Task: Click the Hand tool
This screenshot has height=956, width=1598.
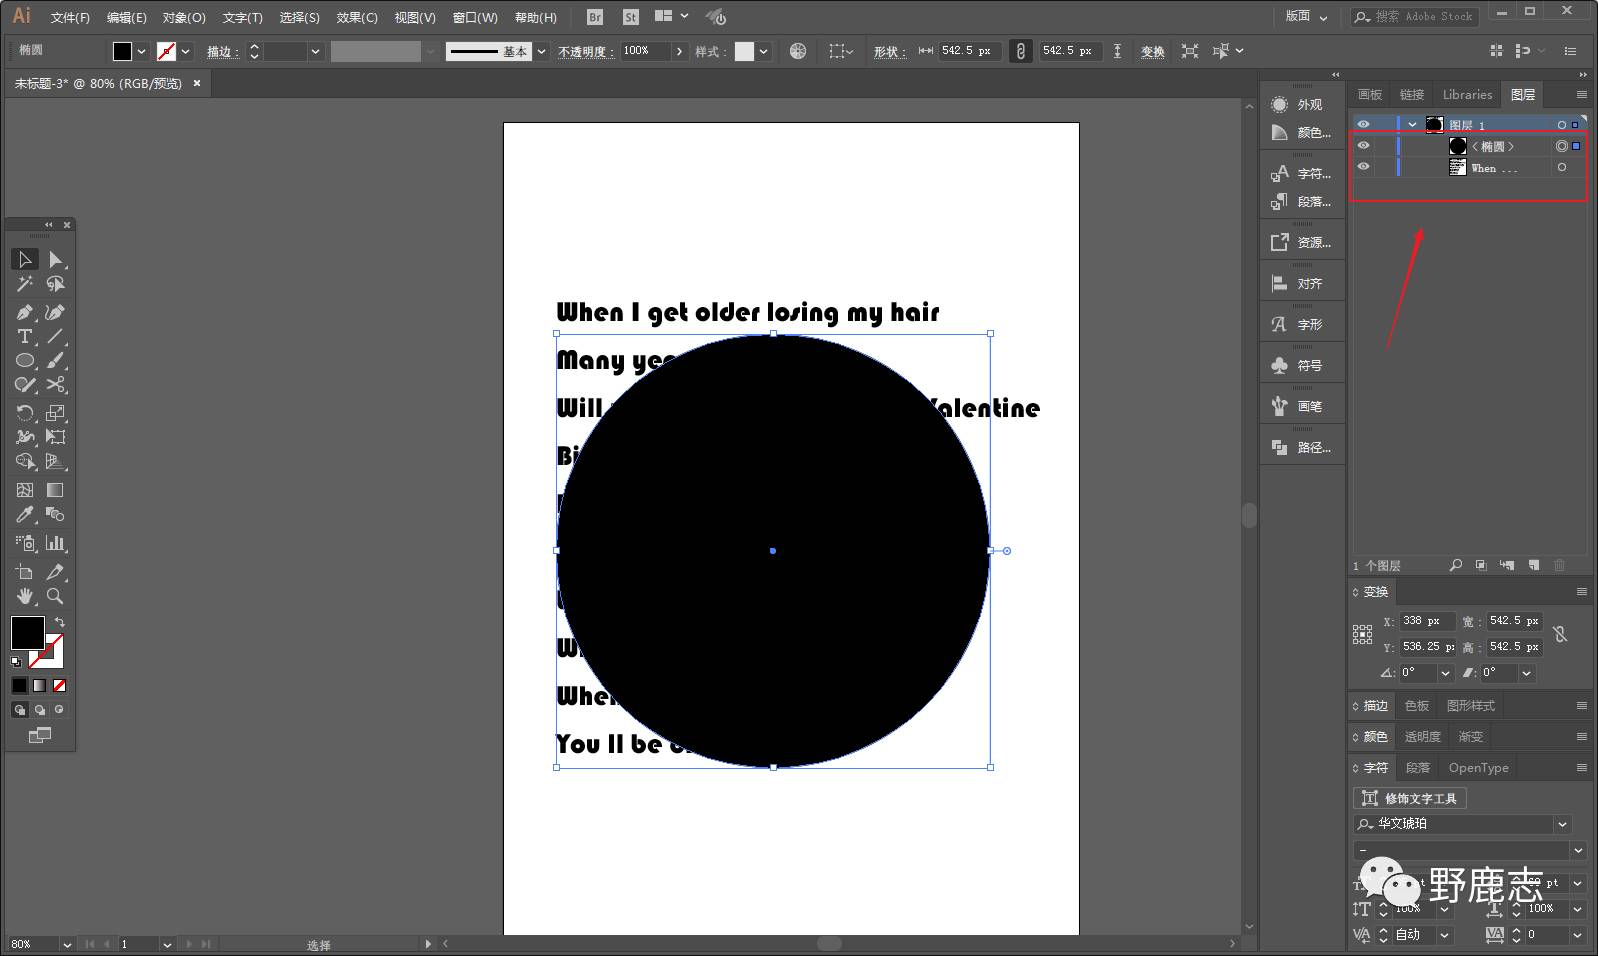Action: (x=25, y=596)
